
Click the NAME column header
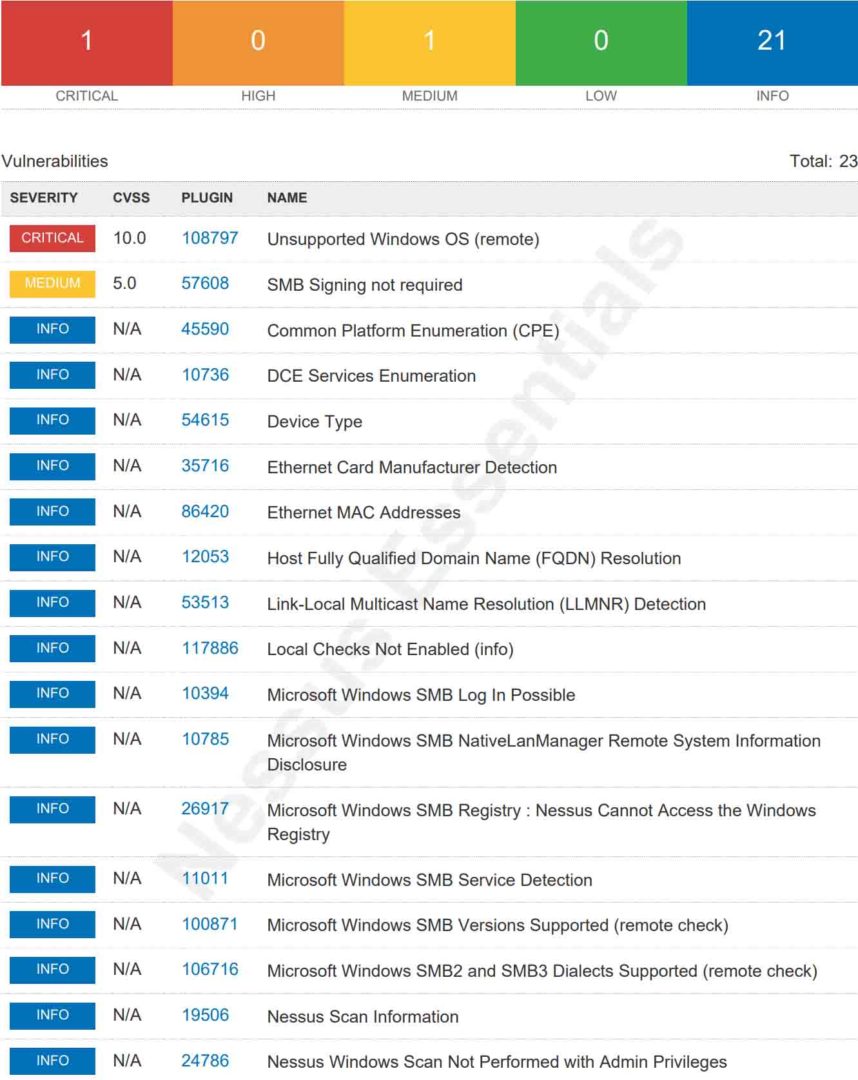click(x=287, y=198)
